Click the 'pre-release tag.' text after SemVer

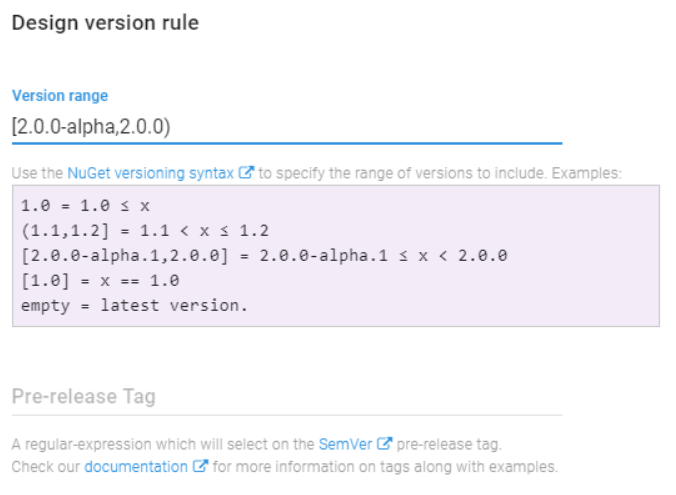449,444
